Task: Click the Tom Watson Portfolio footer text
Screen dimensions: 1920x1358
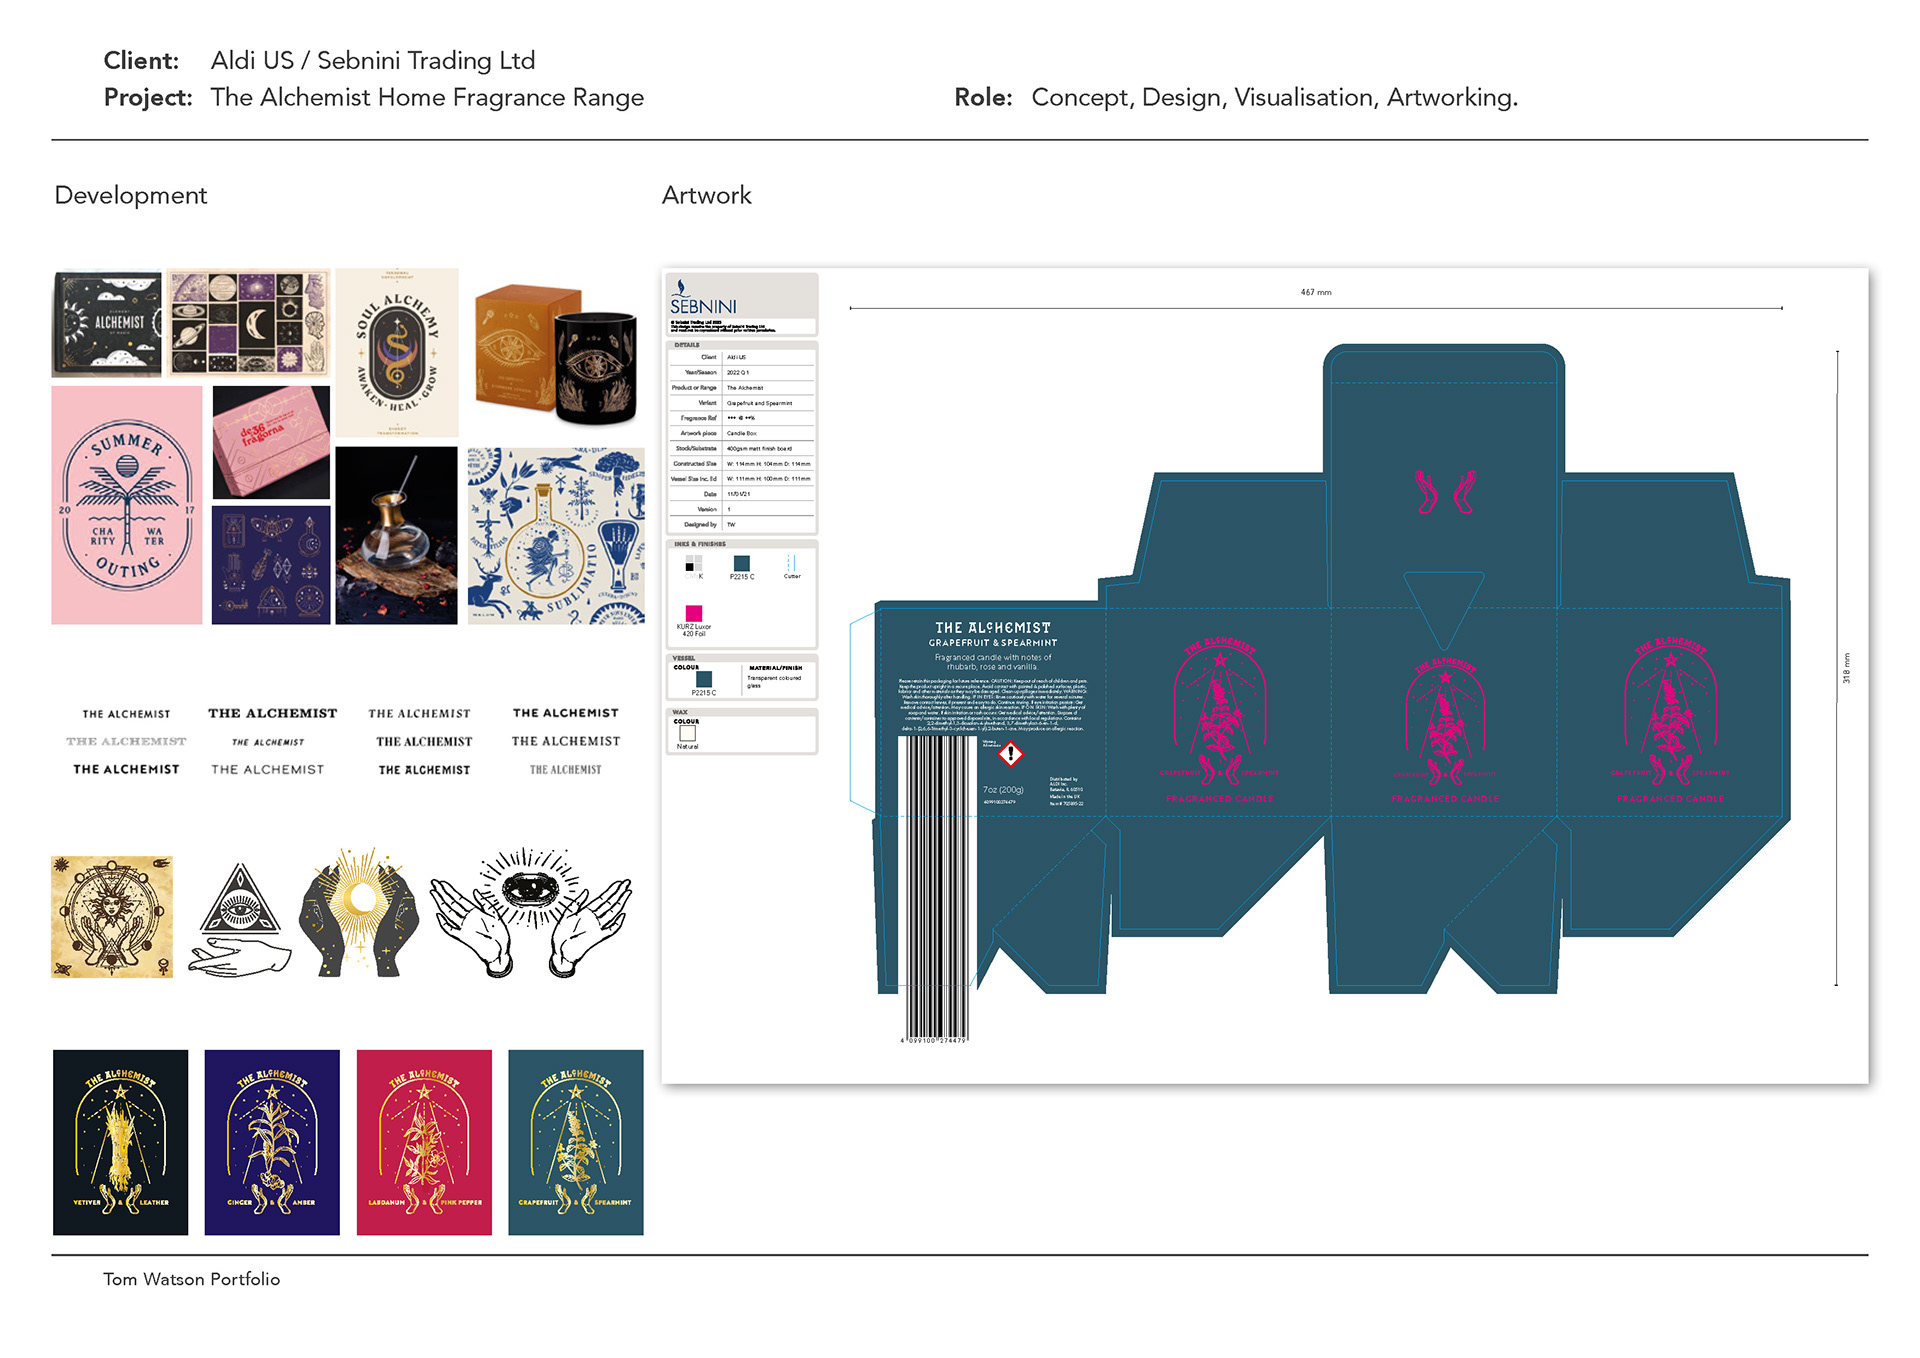Action: pos(191,1279)
